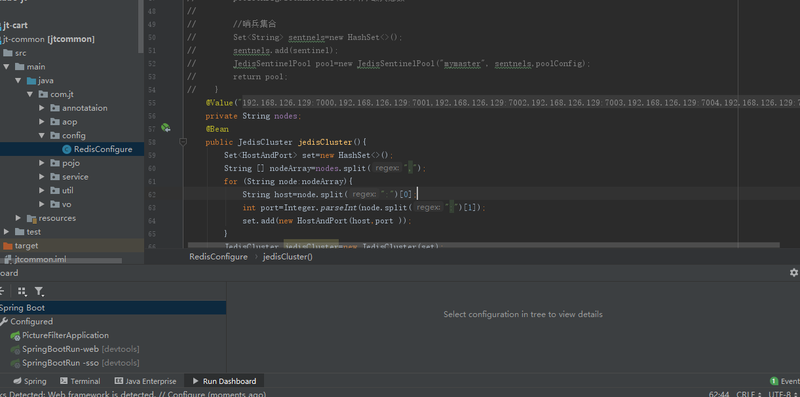
Task: Switch to the Run Dashboard tab
Action: pos(224,381)
